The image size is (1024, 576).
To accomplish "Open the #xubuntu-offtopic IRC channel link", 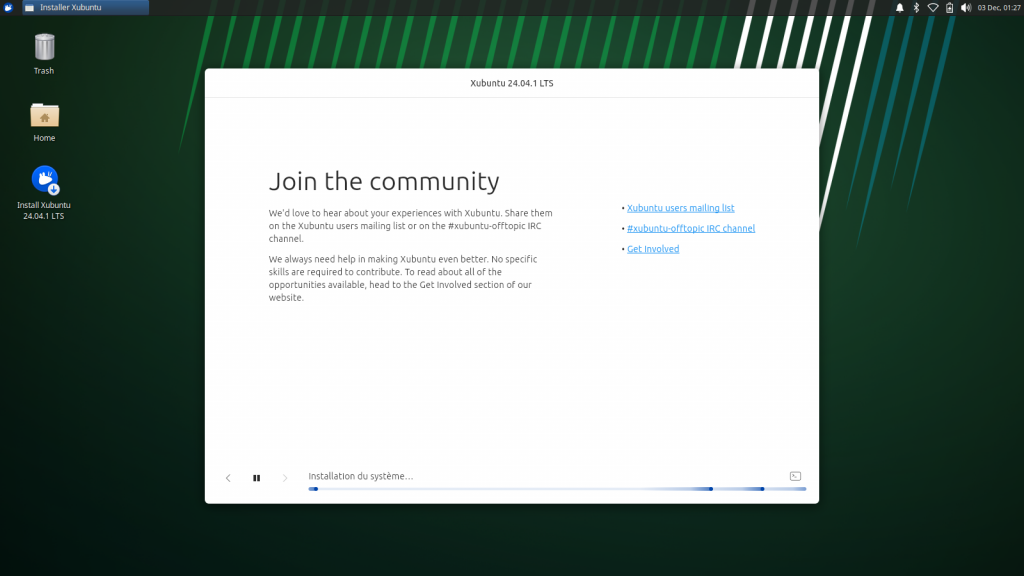I will [x=690, y=229].
